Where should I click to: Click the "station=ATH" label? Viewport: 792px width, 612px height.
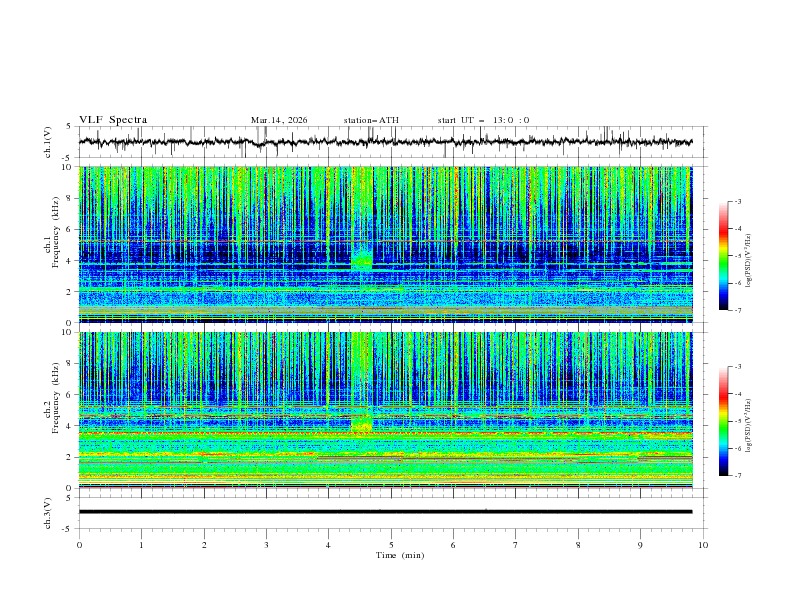(x=371, y=120)
